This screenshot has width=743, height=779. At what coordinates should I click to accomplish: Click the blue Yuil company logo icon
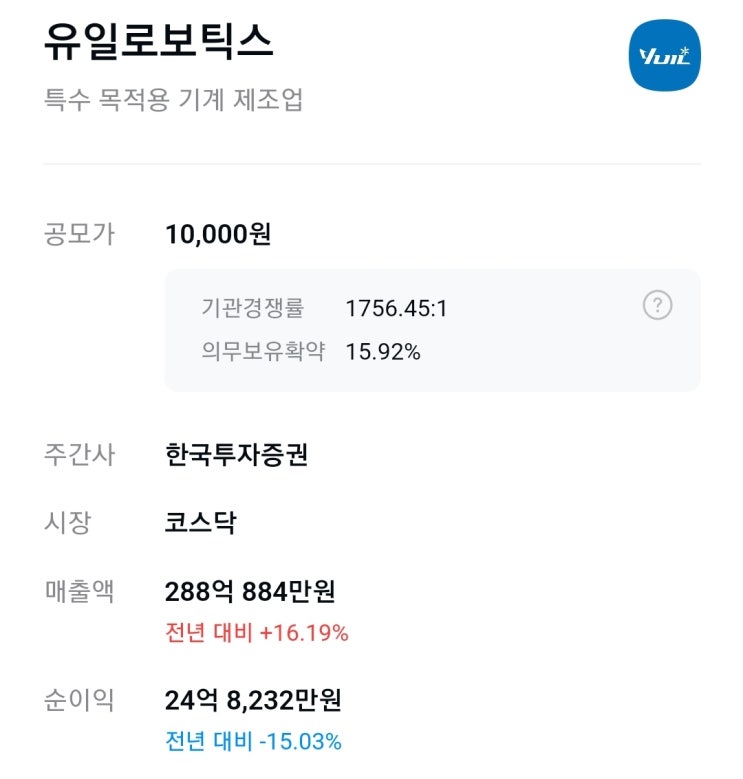click(664, 55)
